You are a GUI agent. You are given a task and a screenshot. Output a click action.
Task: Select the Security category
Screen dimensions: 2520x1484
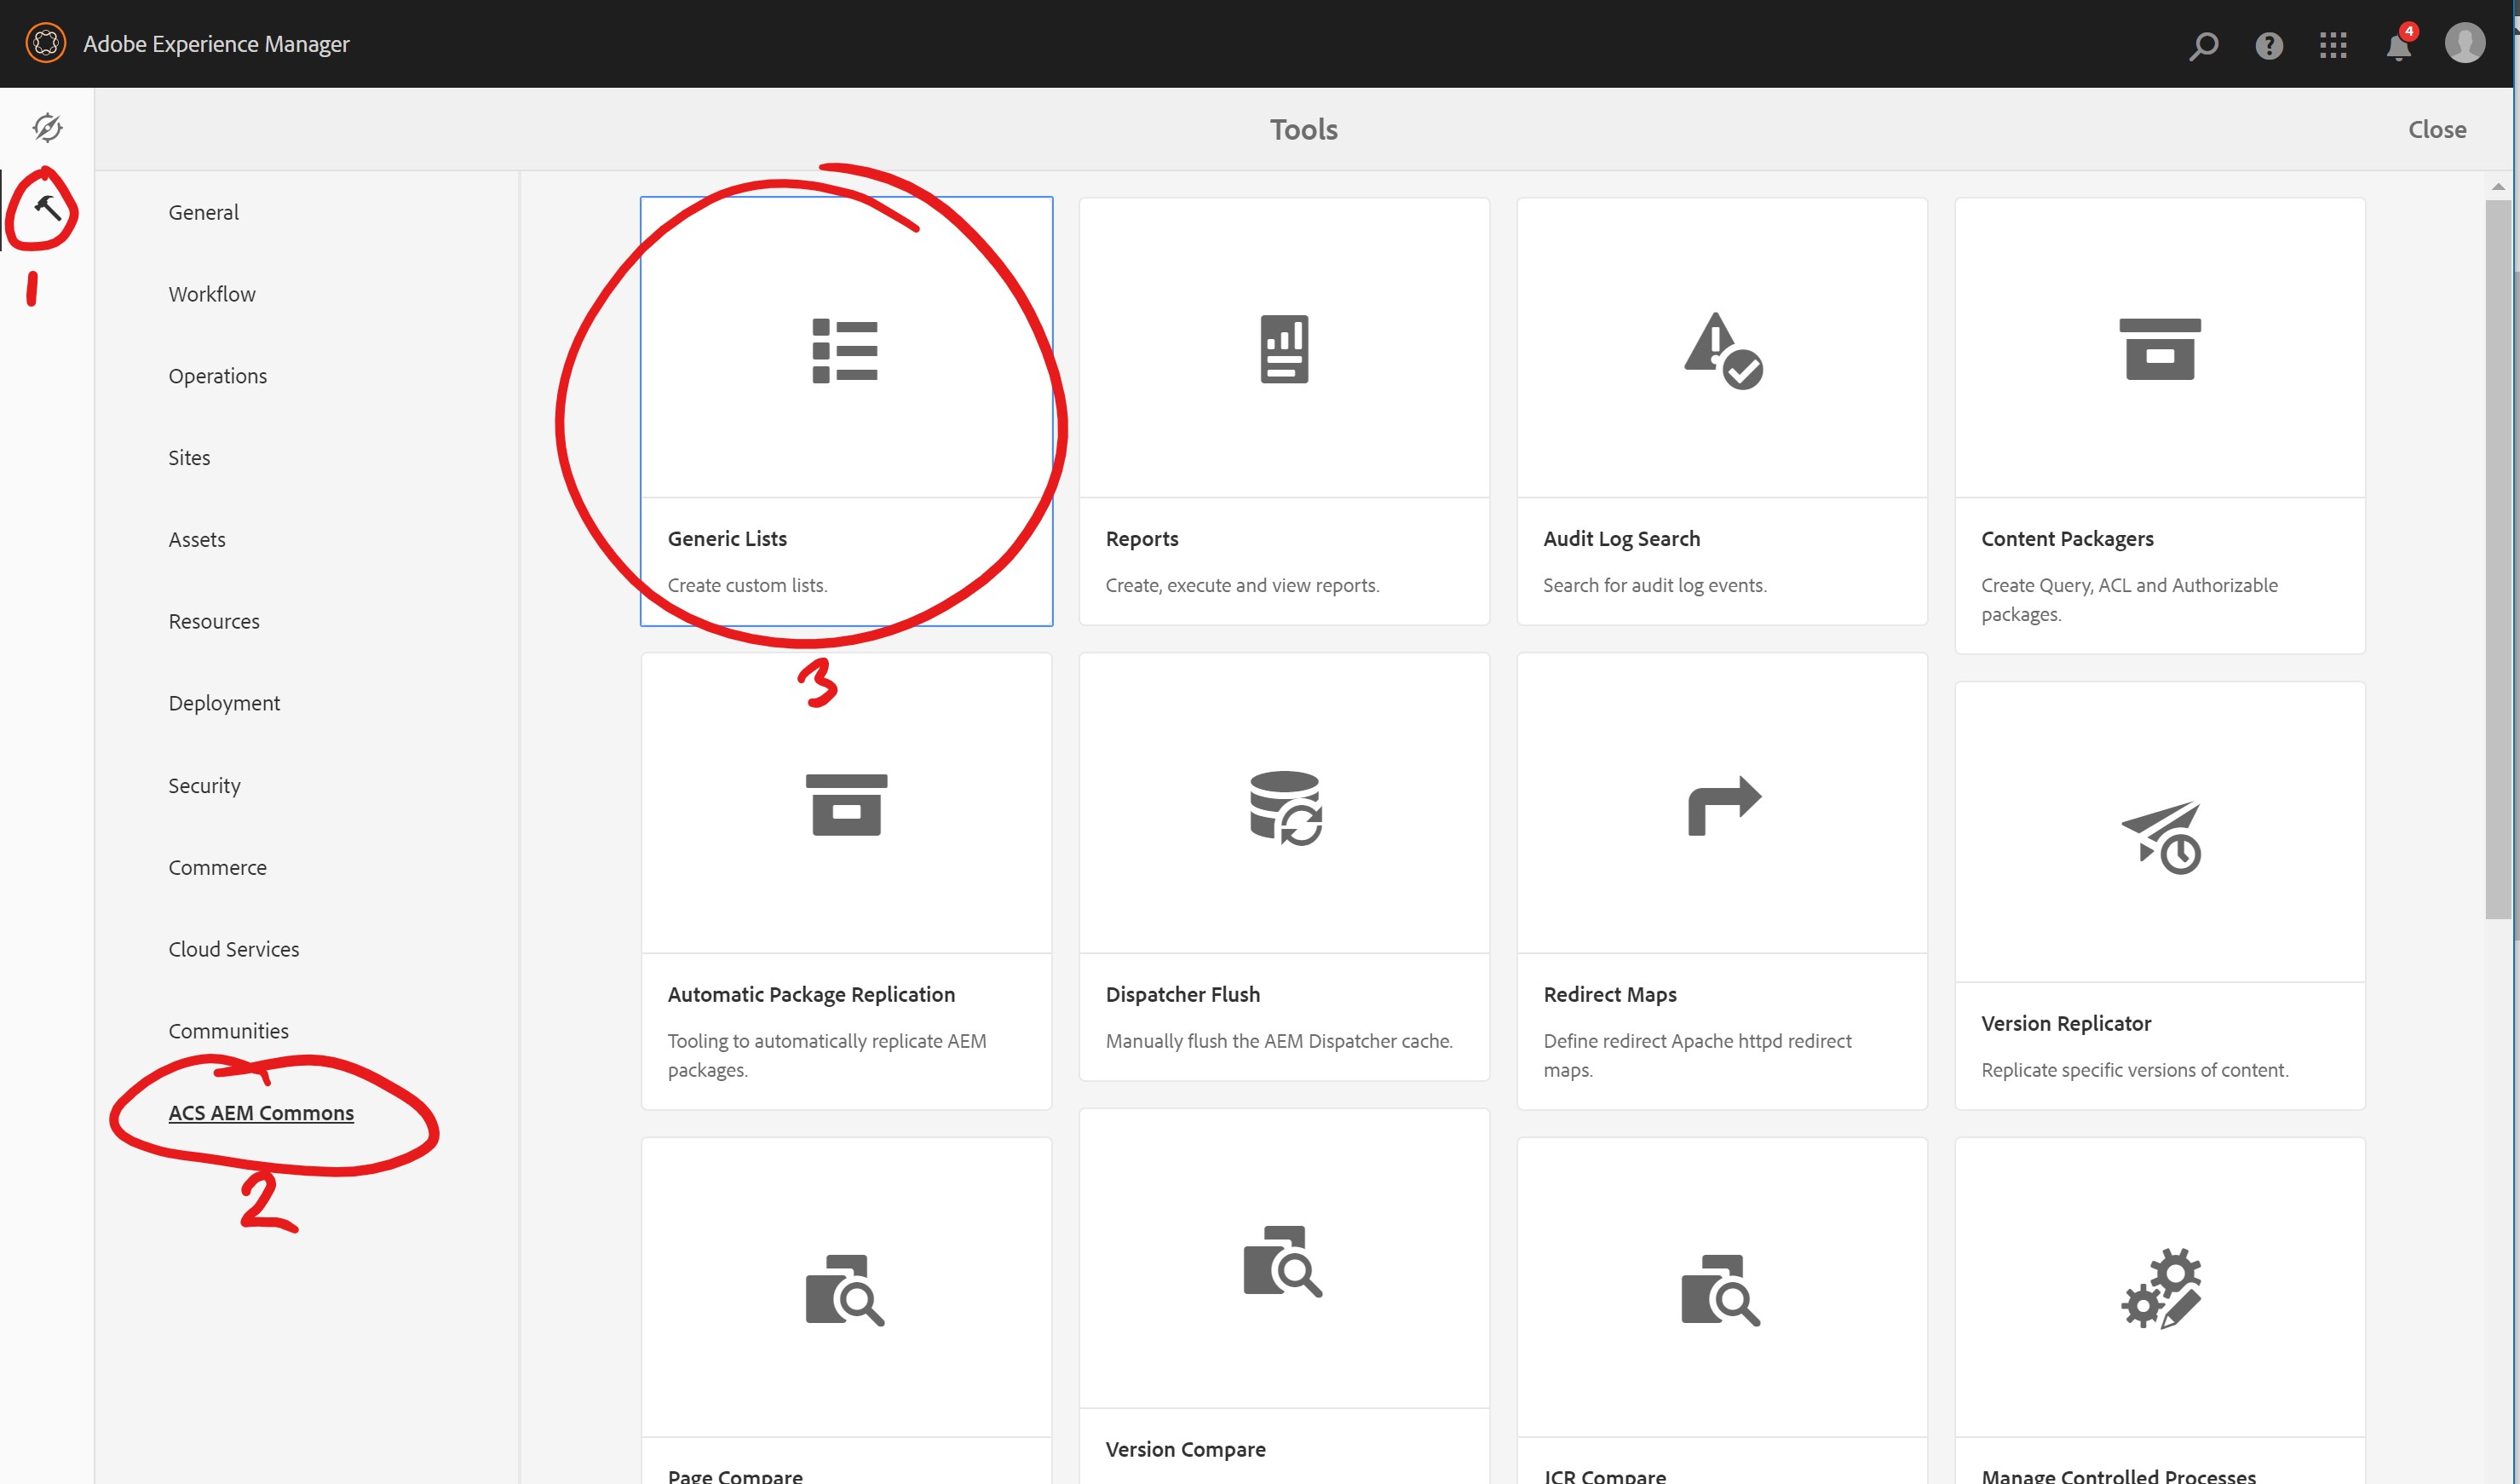point(204,786)
